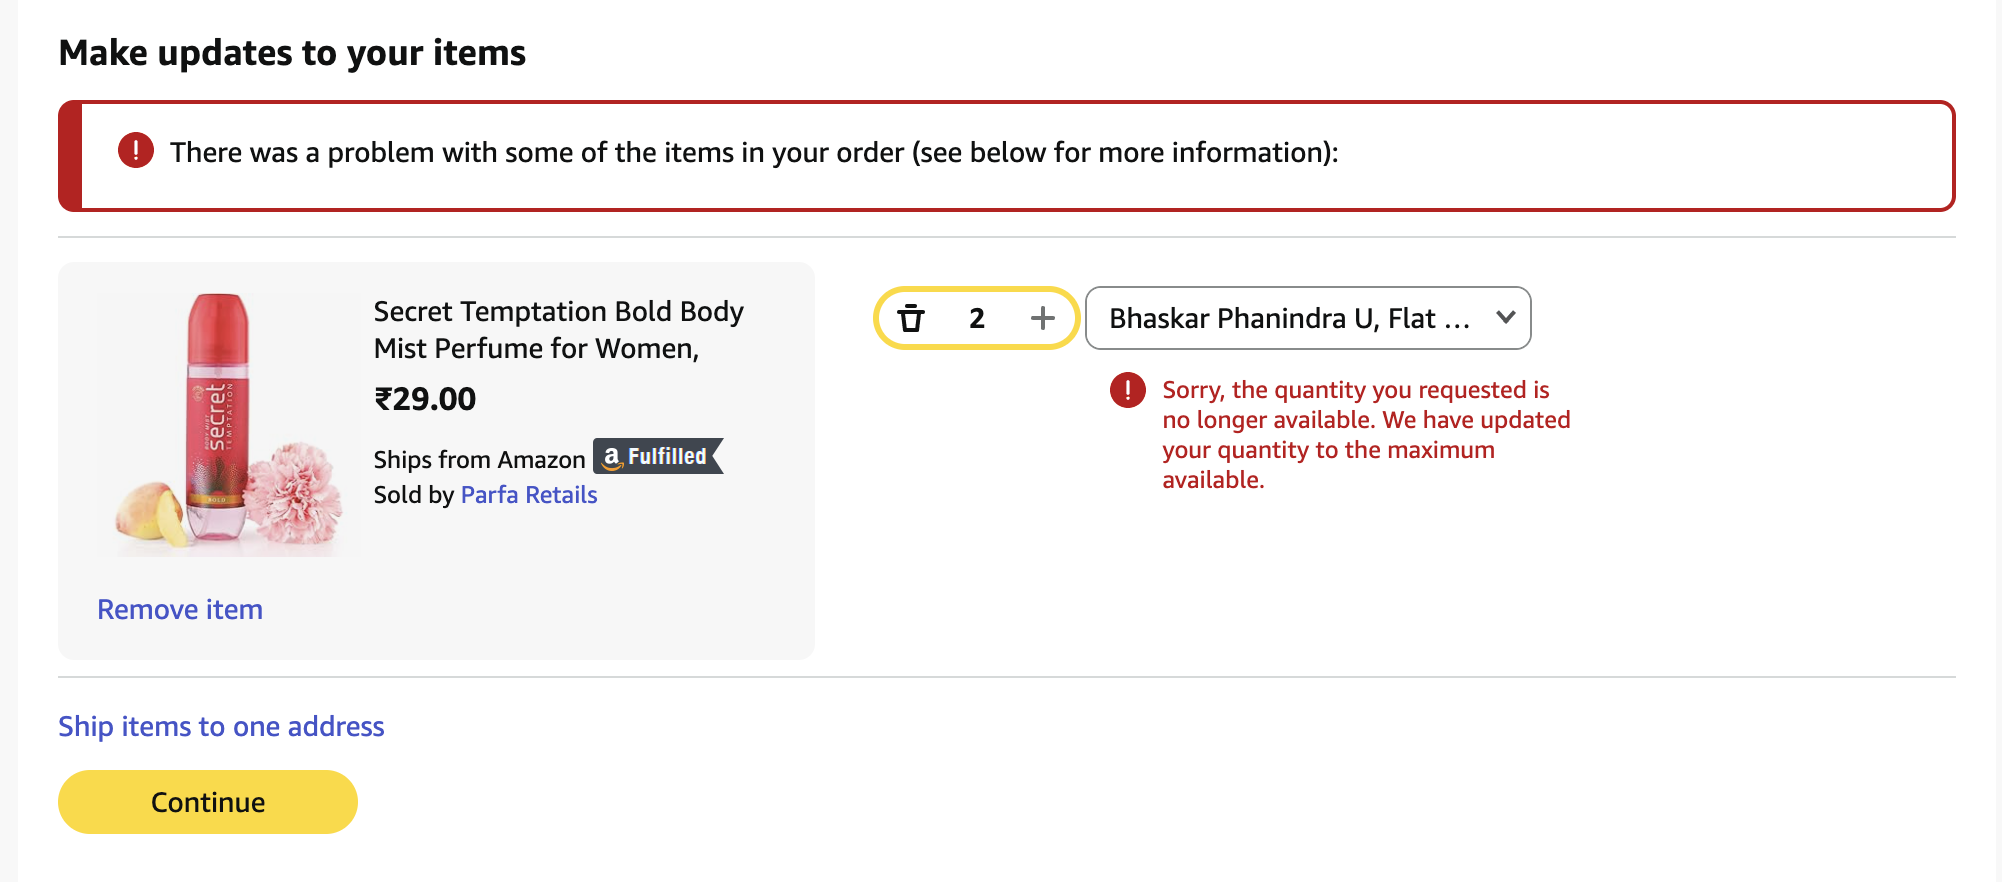Screen dimensions: 2002x882
Task: Click the order problem banner text
Action: point(753,152)
